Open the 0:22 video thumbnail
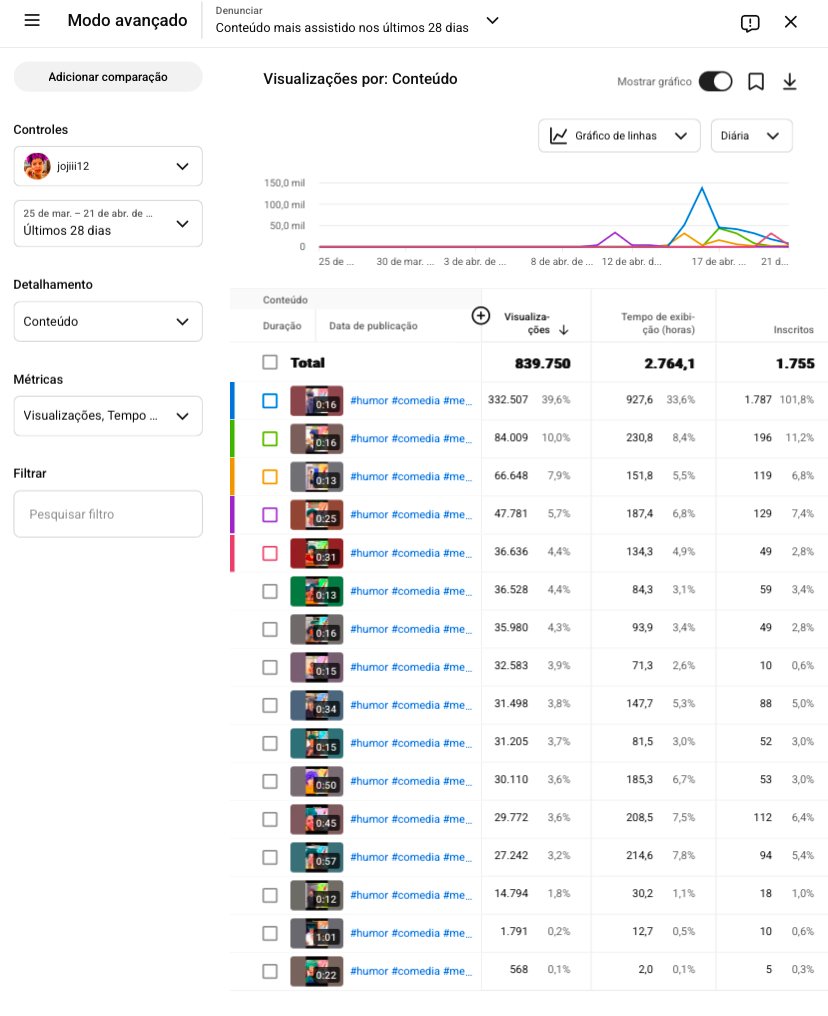 pos(316,971)
